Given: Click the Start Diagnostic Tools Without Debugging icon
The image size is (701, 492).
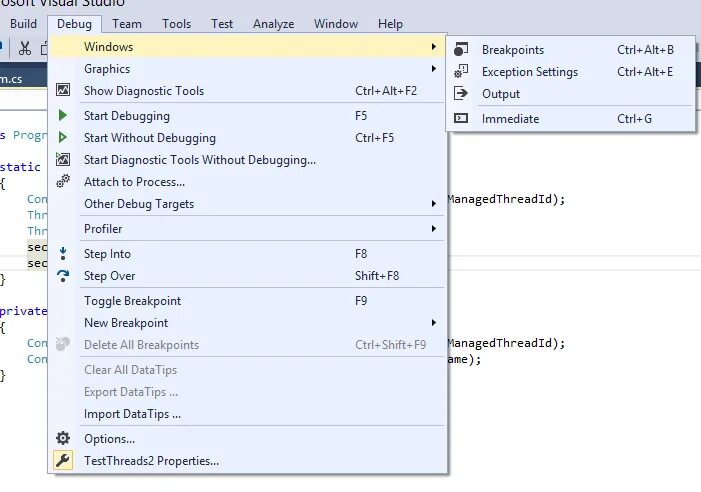Looking at the screenshot, I should pyautogui.click(x=63, y=159).
